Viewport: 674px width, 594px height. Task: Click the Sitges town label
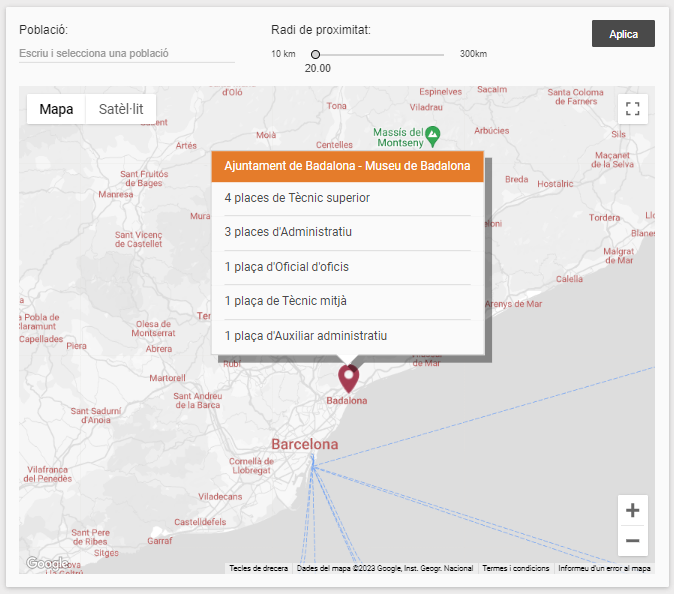106,553
